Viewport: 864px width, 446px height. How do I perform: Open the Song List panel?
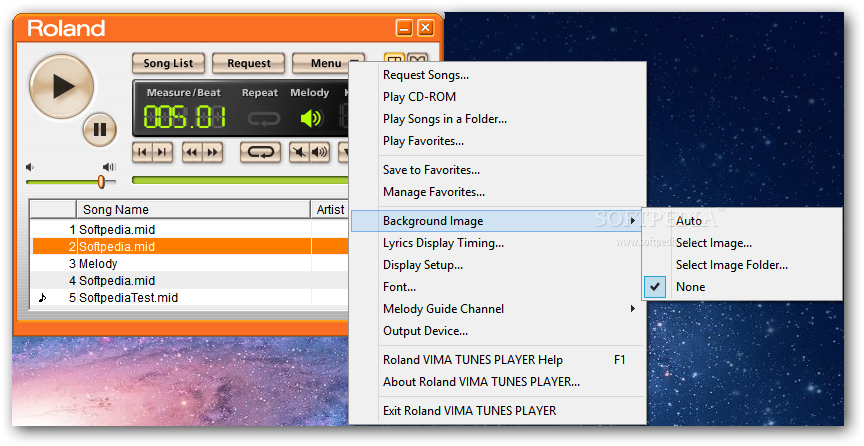(x=168, y=63)
